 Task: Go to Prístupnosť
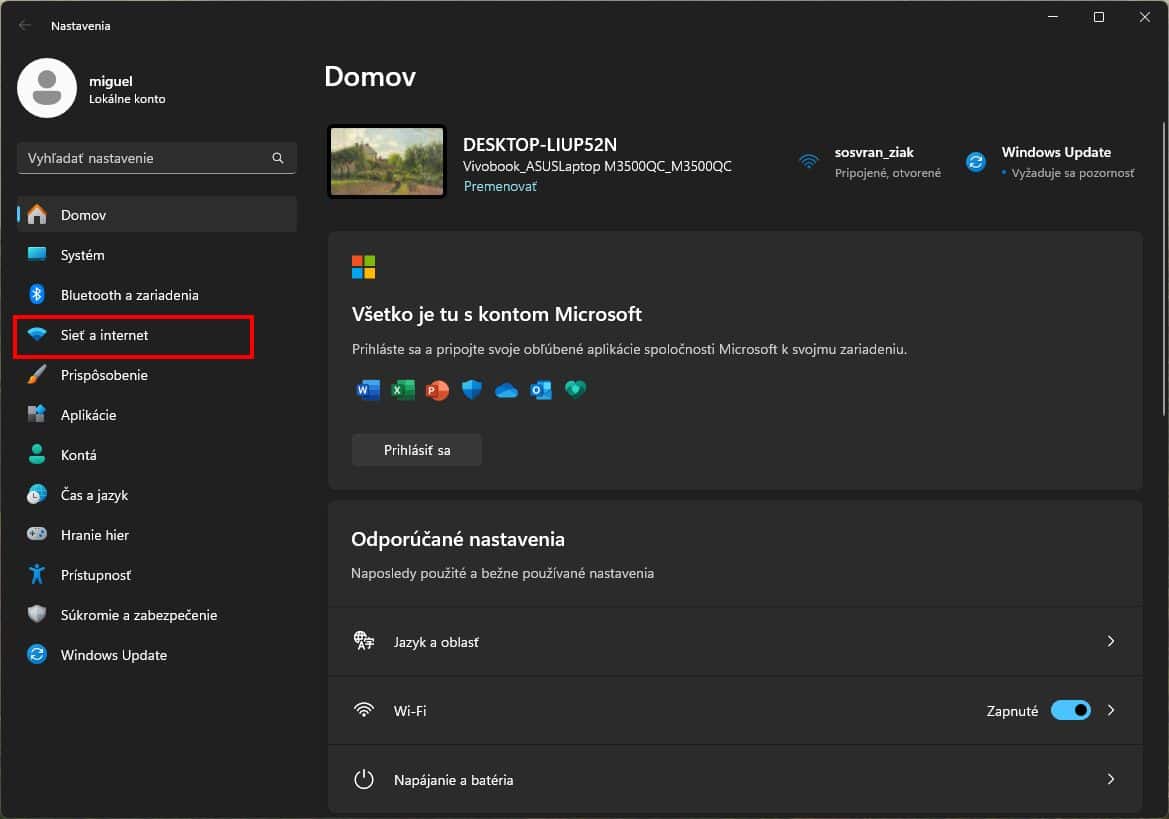pos(157,575)
